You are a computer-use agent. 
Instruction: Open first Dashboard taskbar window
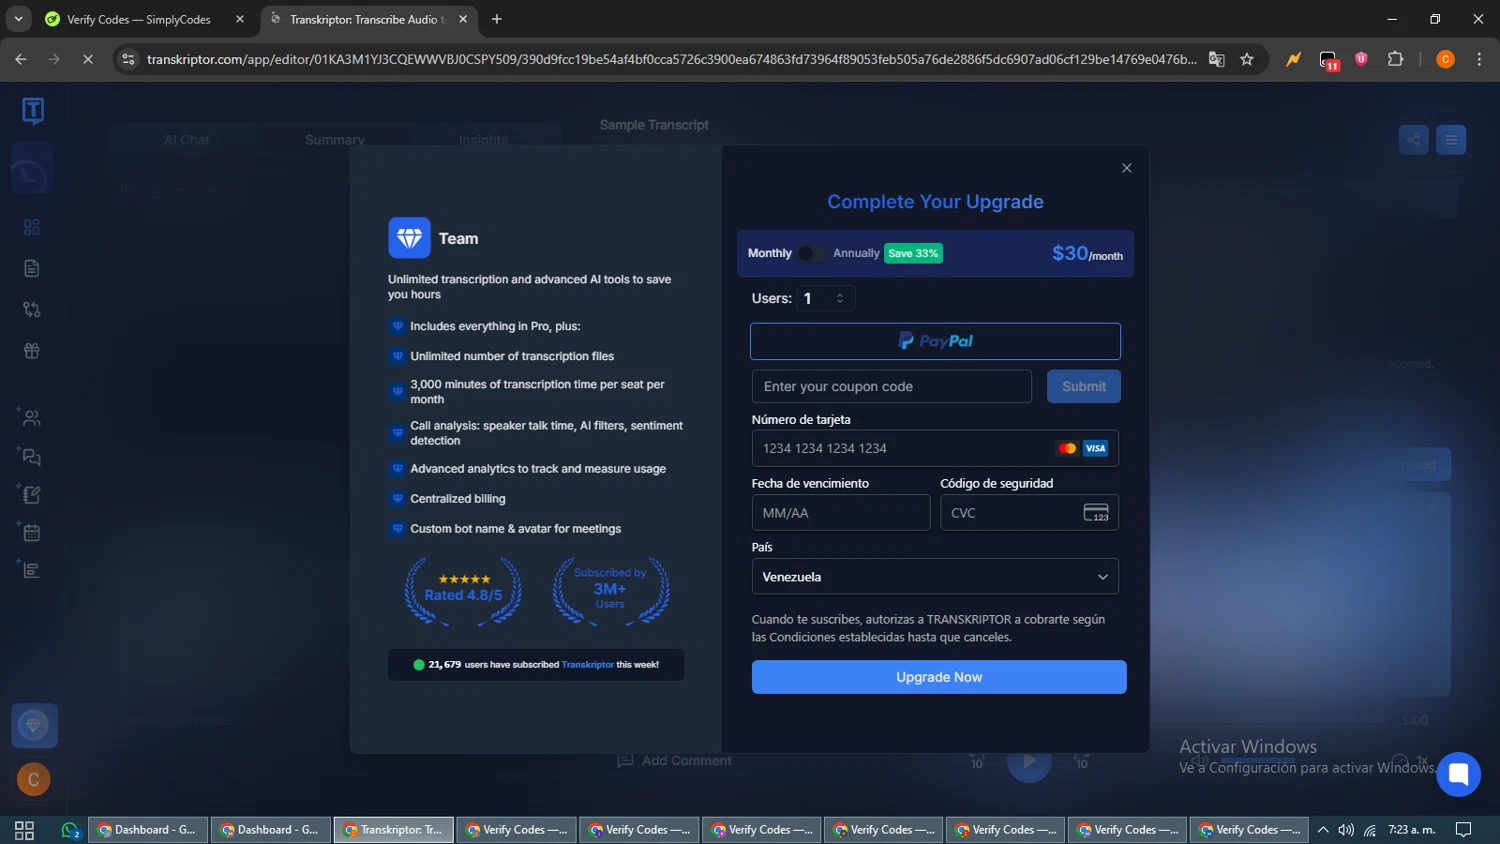pos(148,830)
